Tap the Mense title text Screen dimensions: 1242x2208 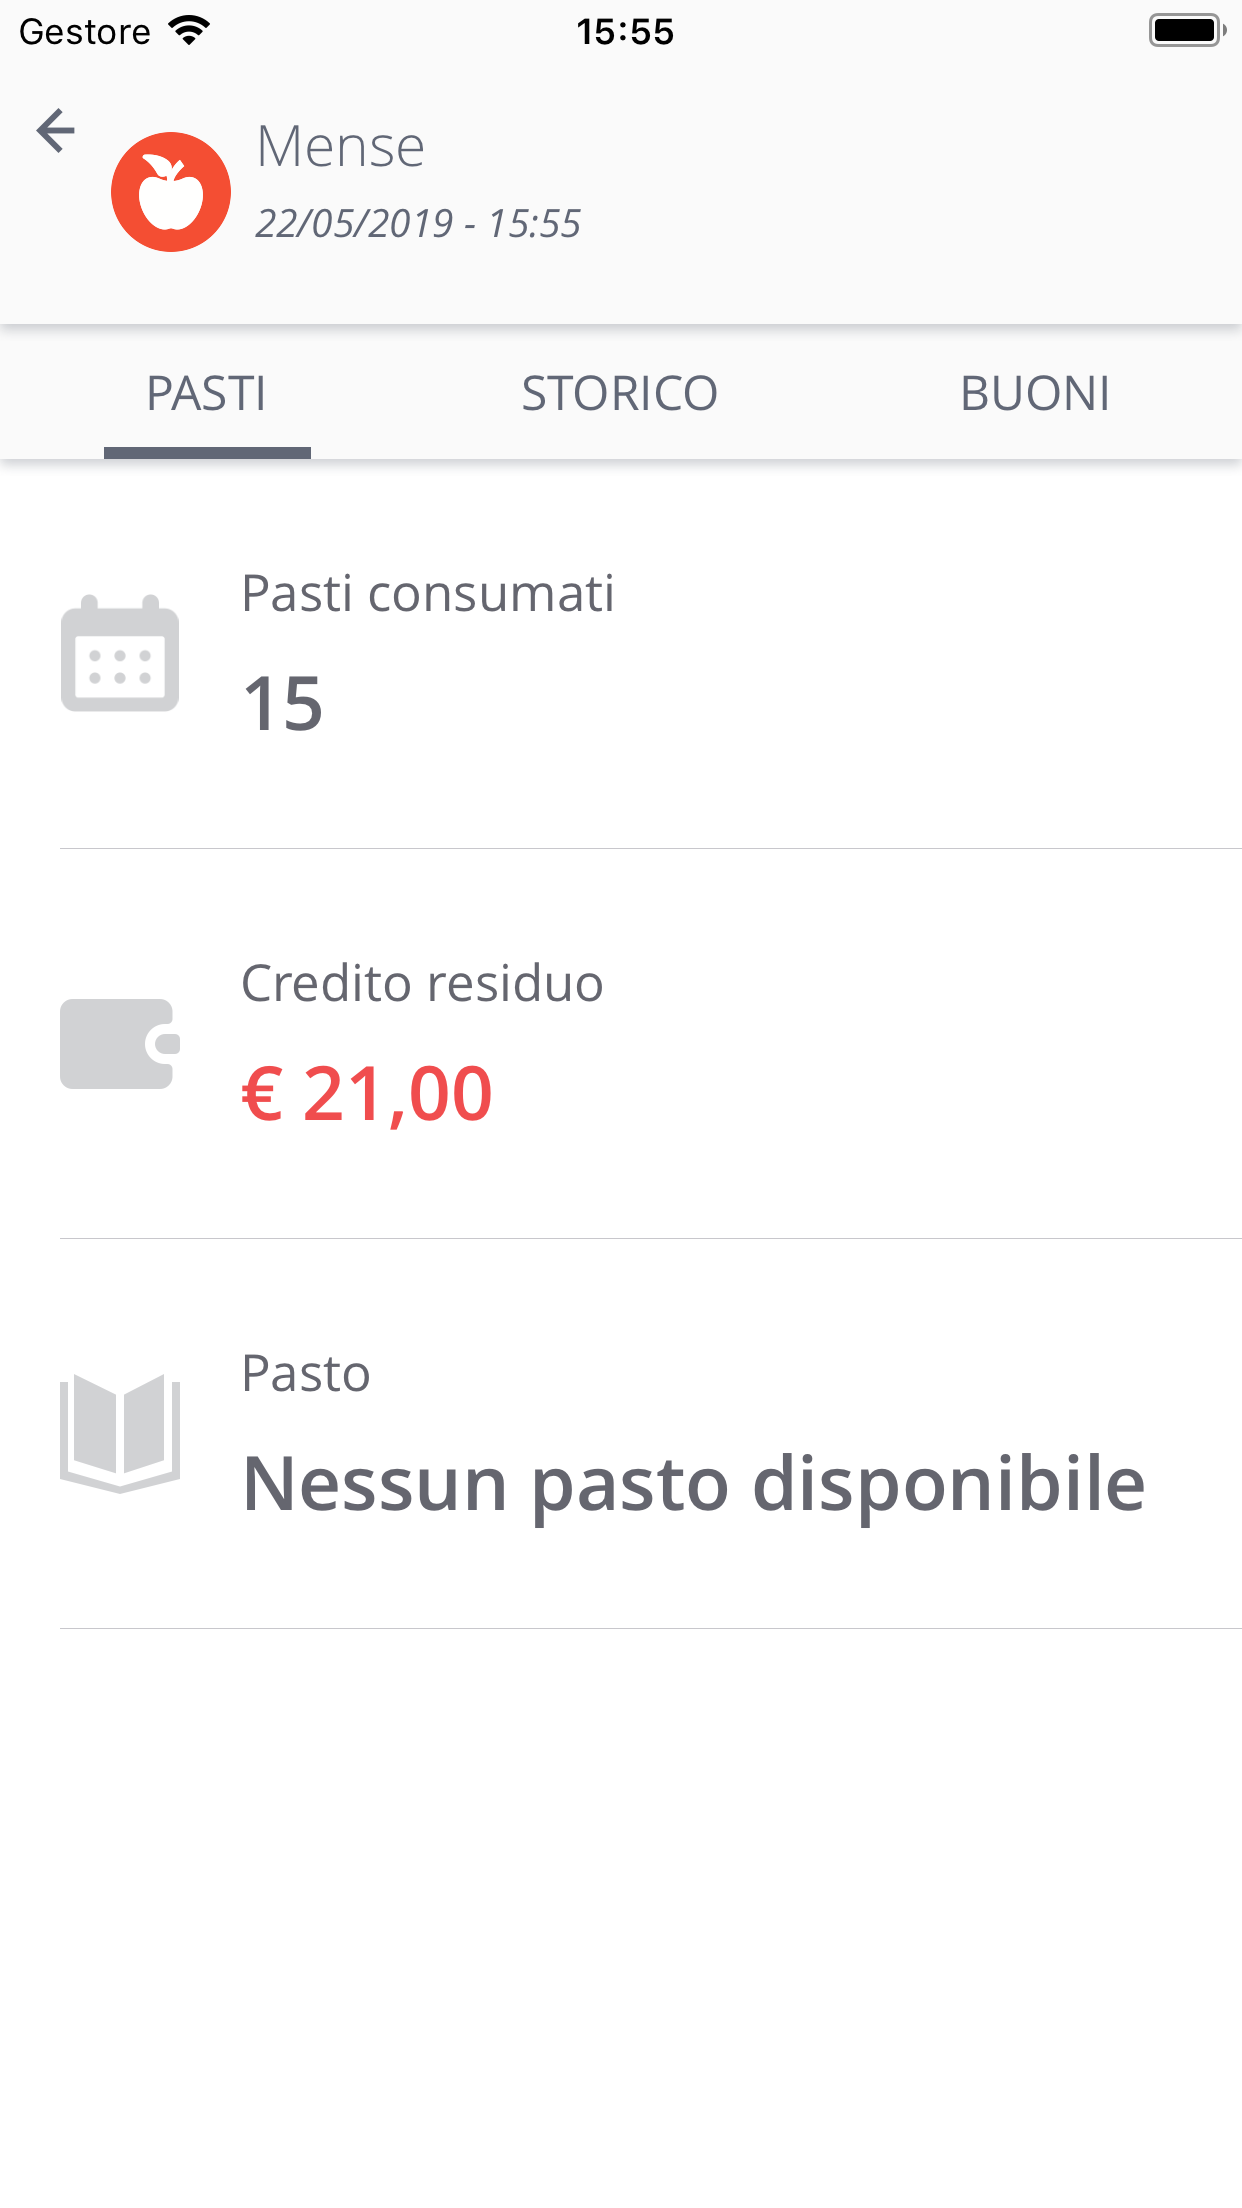[x=341, y=147]
